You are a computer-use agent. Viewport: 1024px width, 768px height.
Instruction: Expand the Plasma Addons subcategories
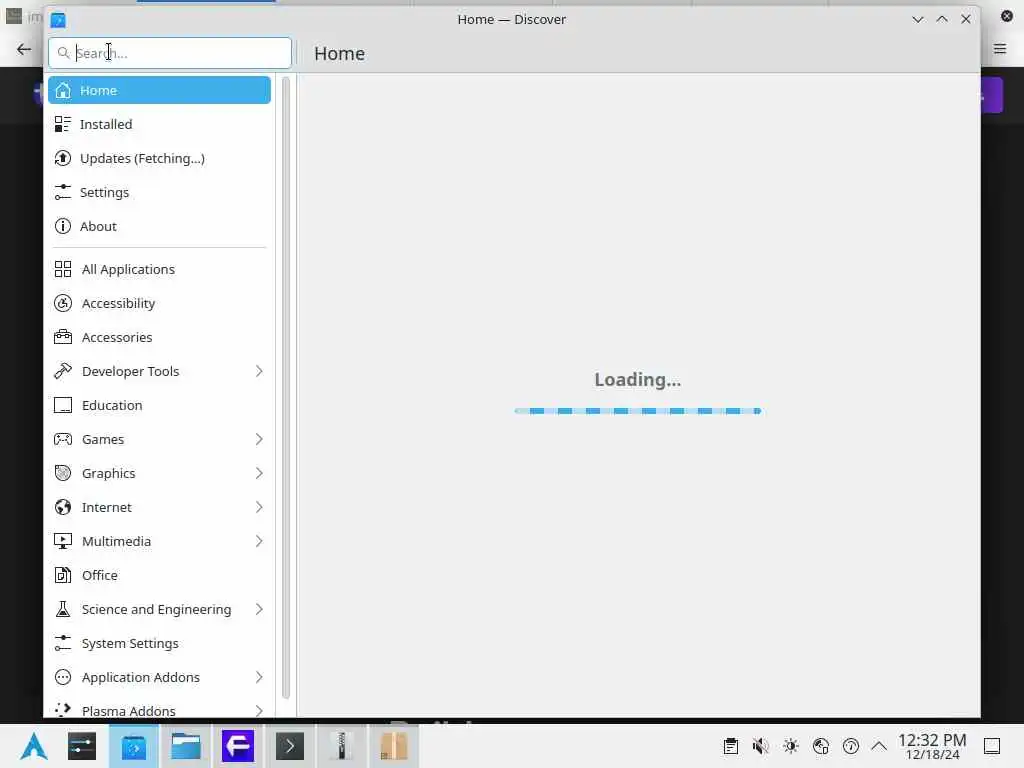259,710
